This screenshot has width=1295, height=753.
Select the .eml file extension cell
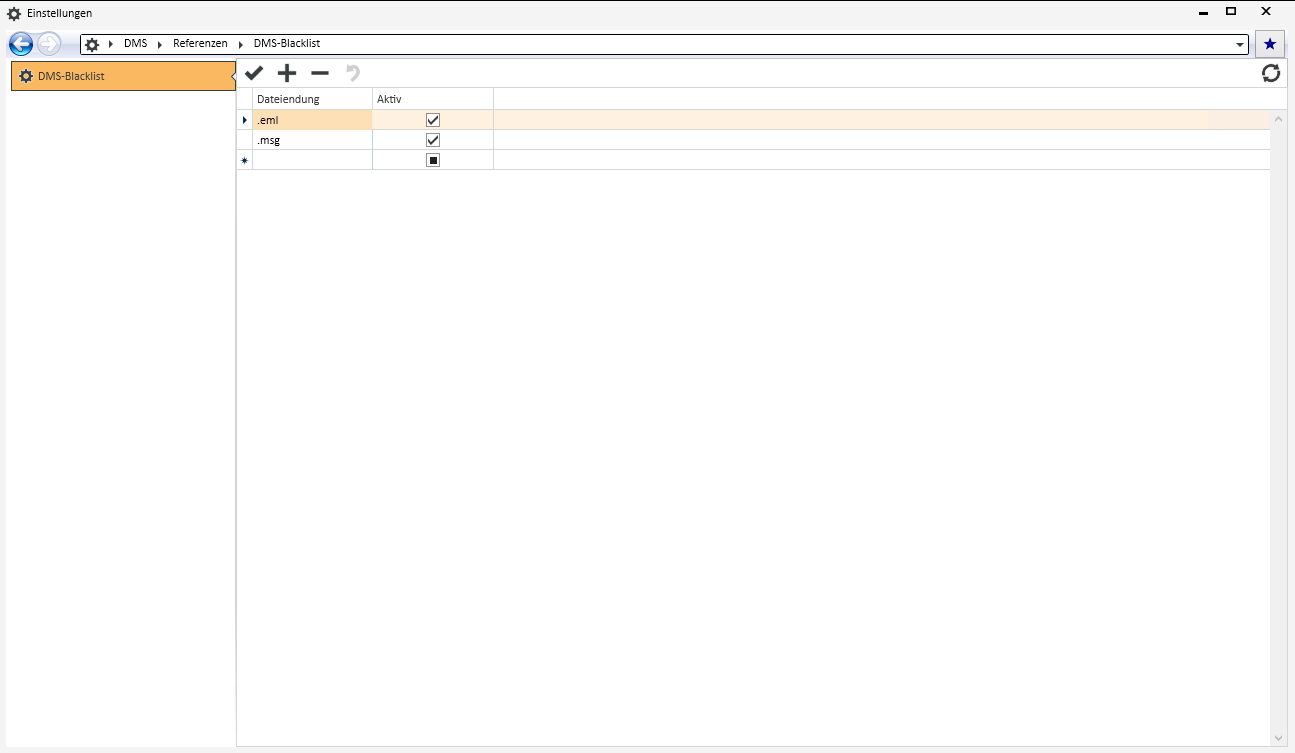coord(312,120)
